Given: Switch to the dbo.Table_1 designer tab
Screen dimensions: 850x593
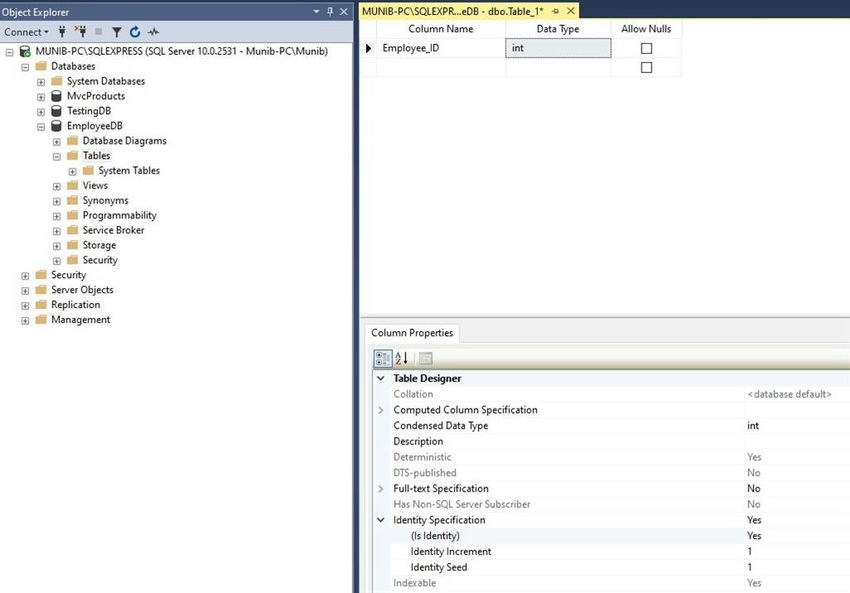Looking at the screenshot, I should pos(453,11).
